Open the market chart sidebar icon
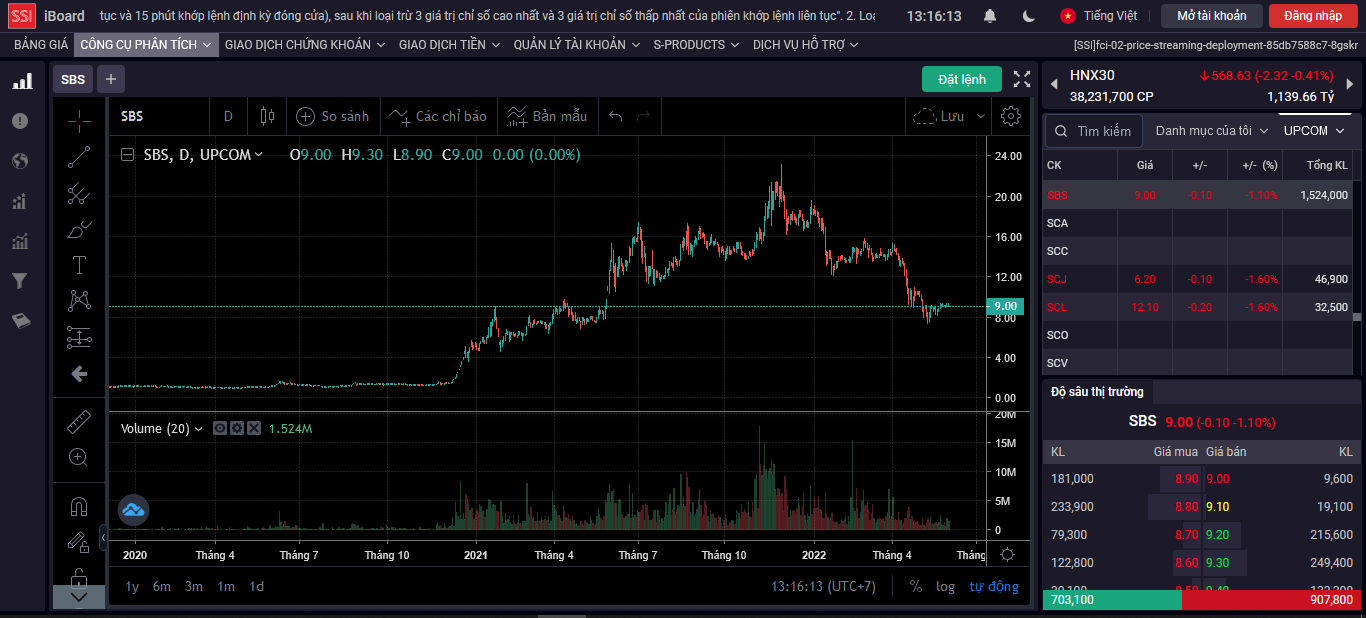The height and width of the screenshot is (618, 1366). click(21, 81)
